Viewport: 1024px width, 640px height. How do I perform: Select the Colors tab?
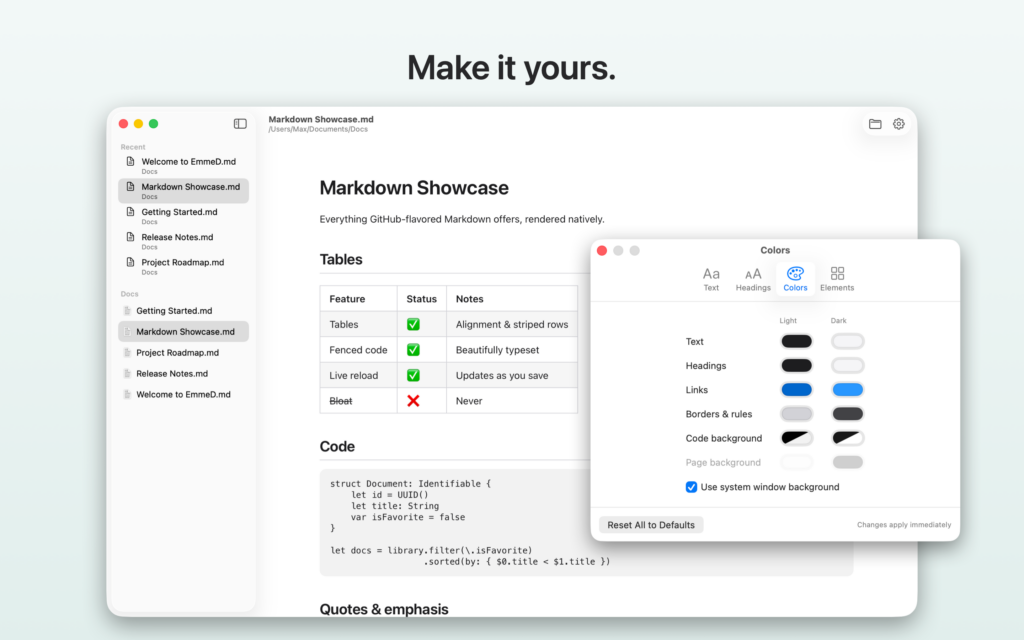(x=795, y=279)
